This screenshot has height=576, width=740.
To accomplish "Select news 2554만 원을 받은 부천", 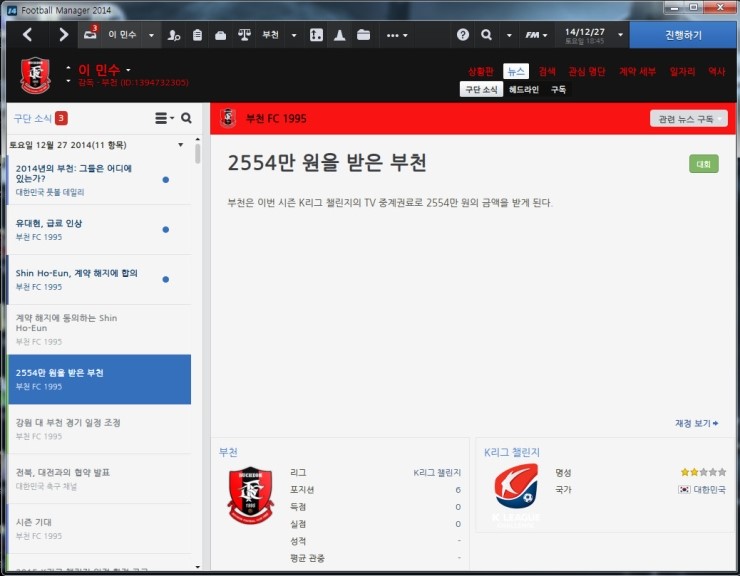I will 99,379.
